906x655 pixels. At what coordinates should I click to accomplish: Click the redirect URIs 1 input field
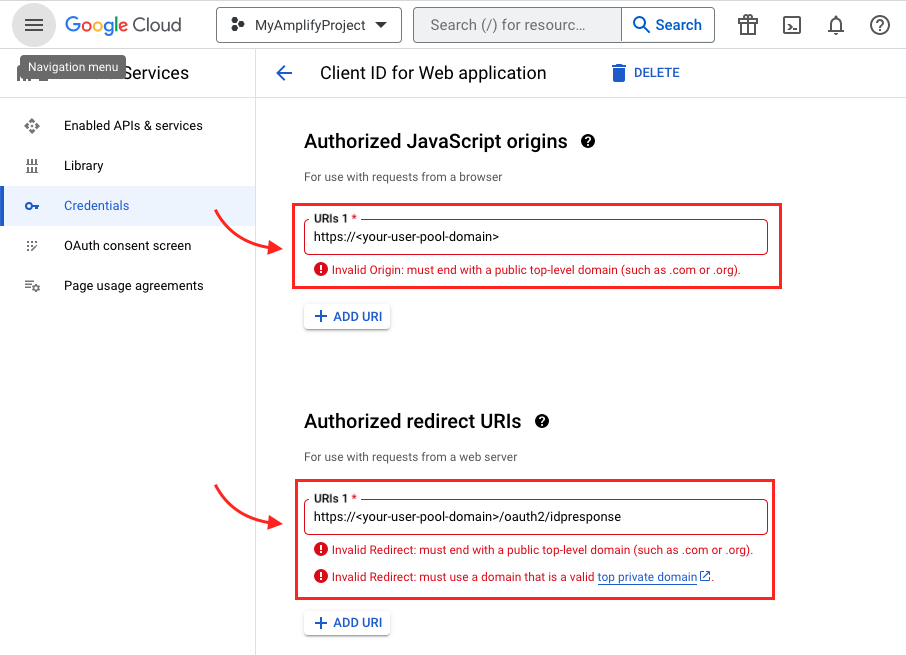coord(536,517)
